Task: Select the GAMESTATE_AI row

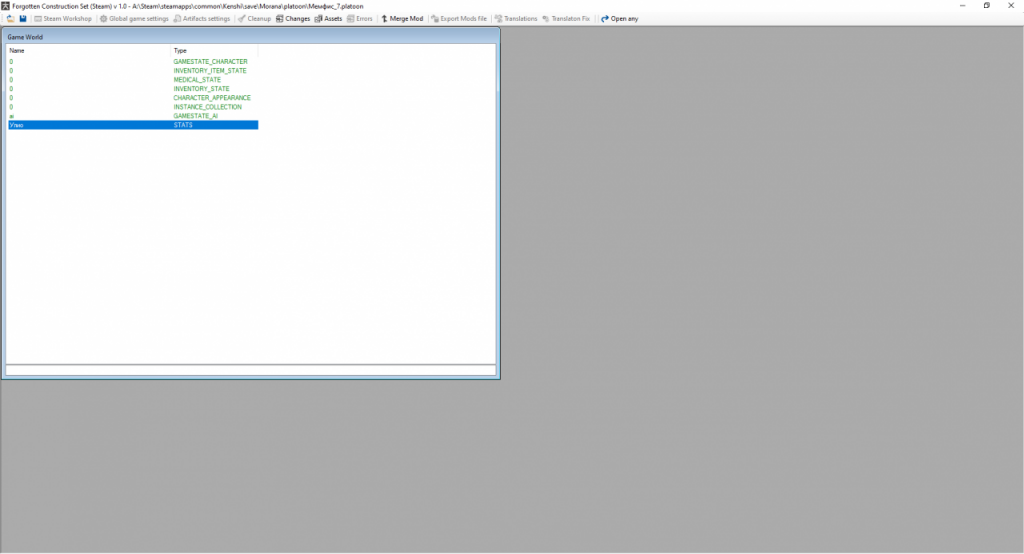Action: click(196, 116)
